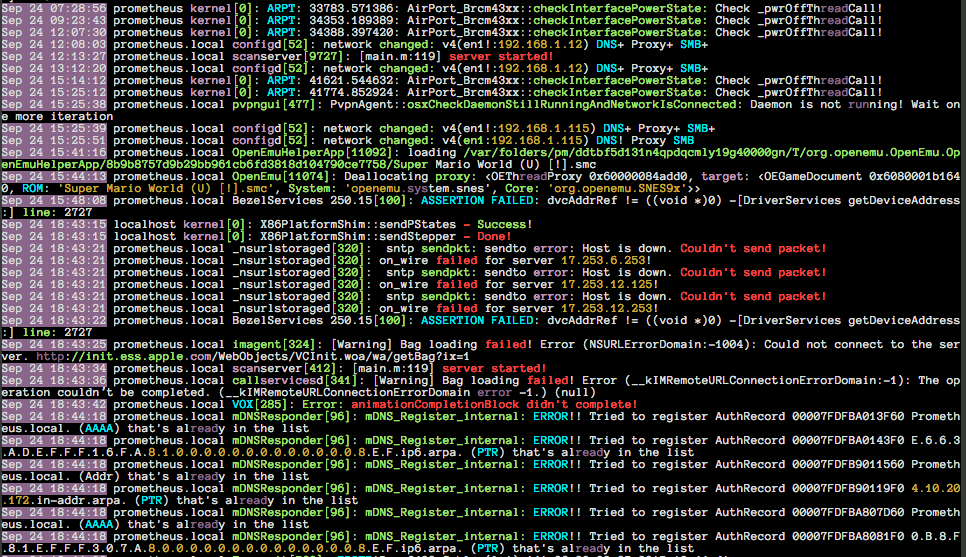
Task: Select the red 'Success!' word
Action: (x=505, y=225)
